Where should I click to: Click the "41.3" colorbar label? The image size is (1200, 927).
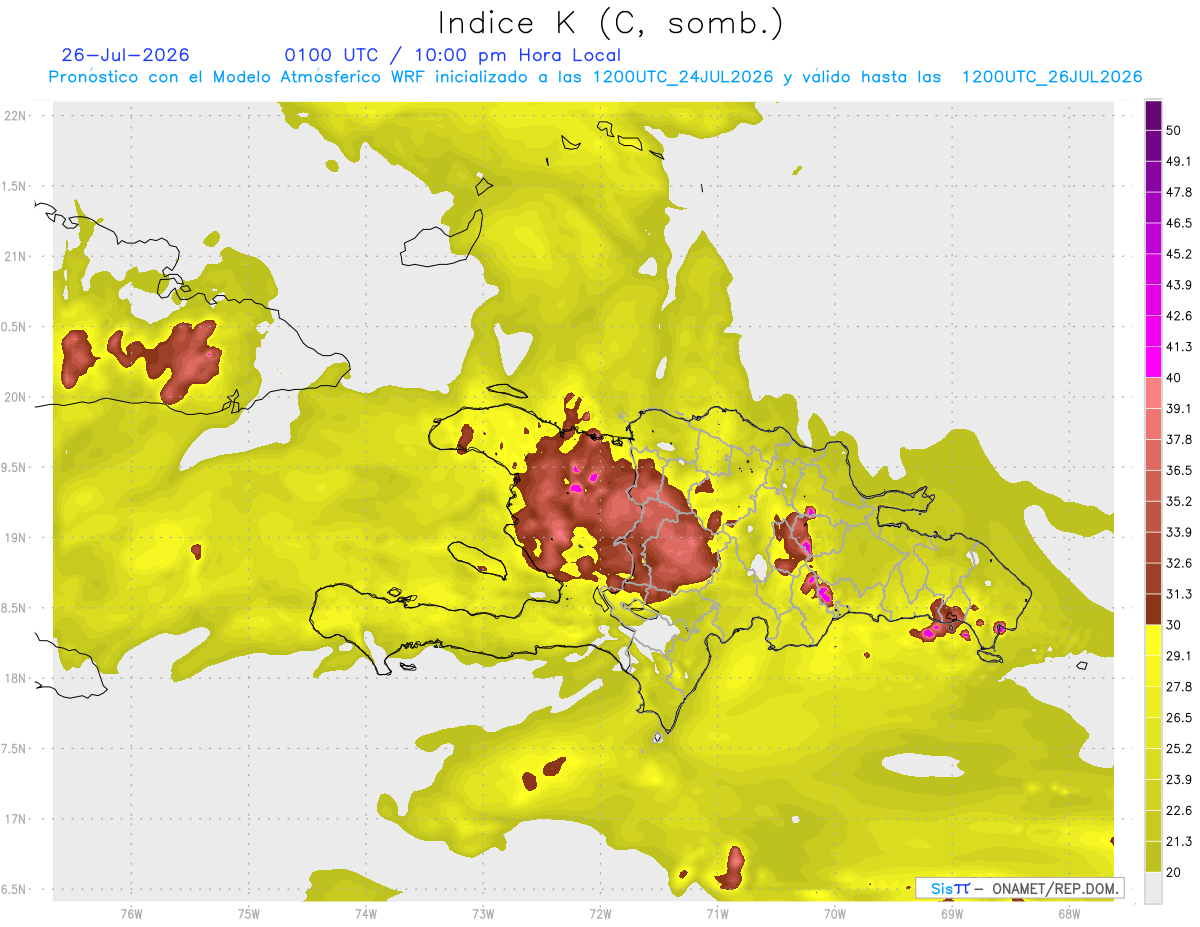[1179, 347]
